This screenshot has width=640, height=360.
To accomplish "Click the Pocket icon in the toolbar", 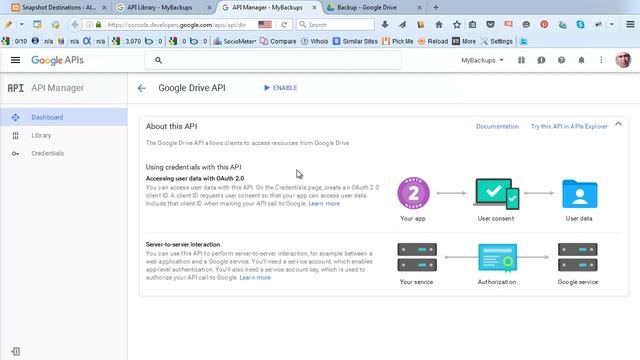I will coord(490,24).
